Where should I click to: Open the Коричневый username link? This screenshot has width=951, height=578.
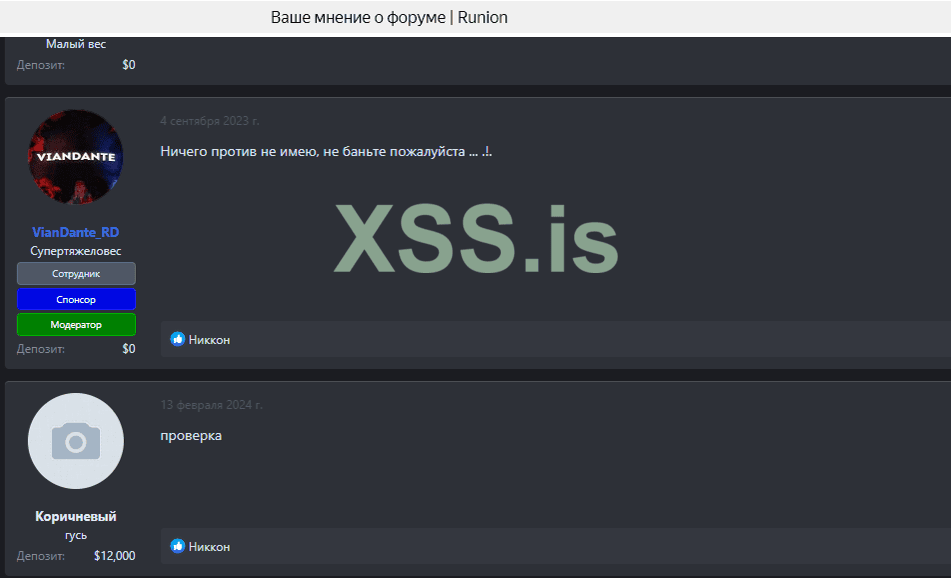76,516
